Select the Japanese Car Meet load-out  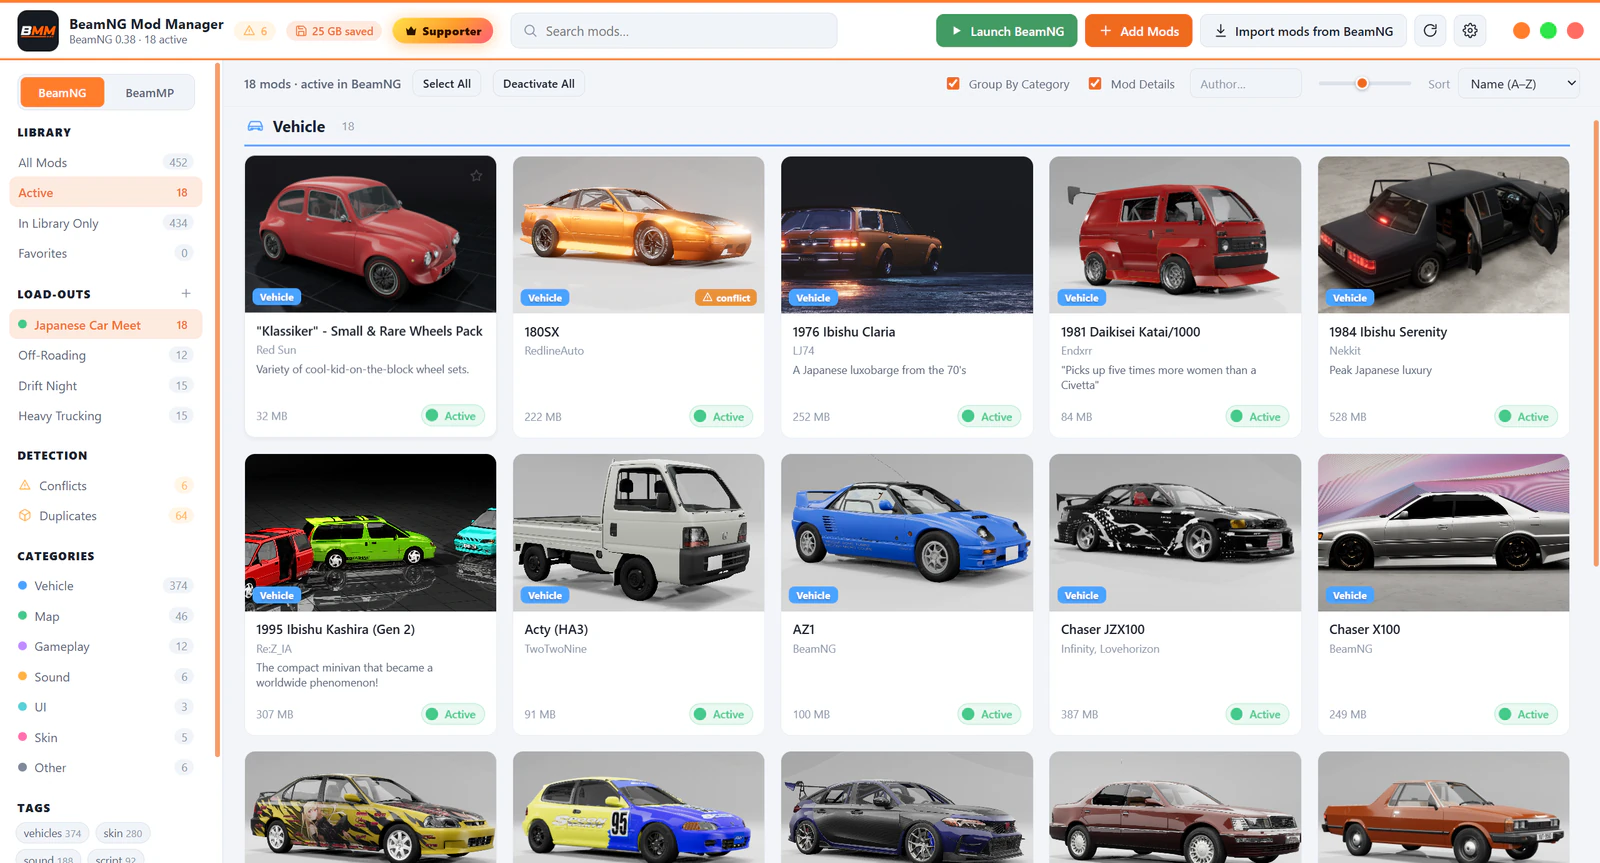pyautogui.click(x=105, y=325)
